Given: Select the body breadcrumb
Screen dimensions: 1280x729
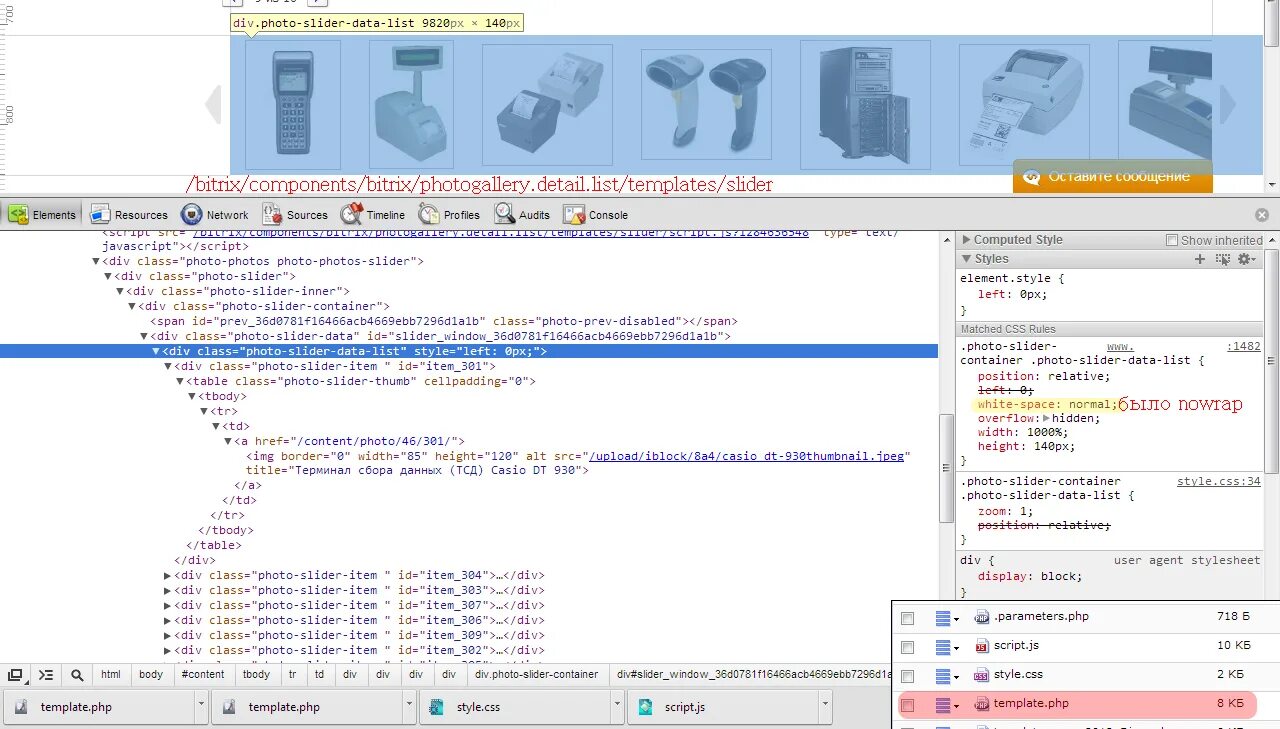Looking at the screenshot, I should 151,675.
